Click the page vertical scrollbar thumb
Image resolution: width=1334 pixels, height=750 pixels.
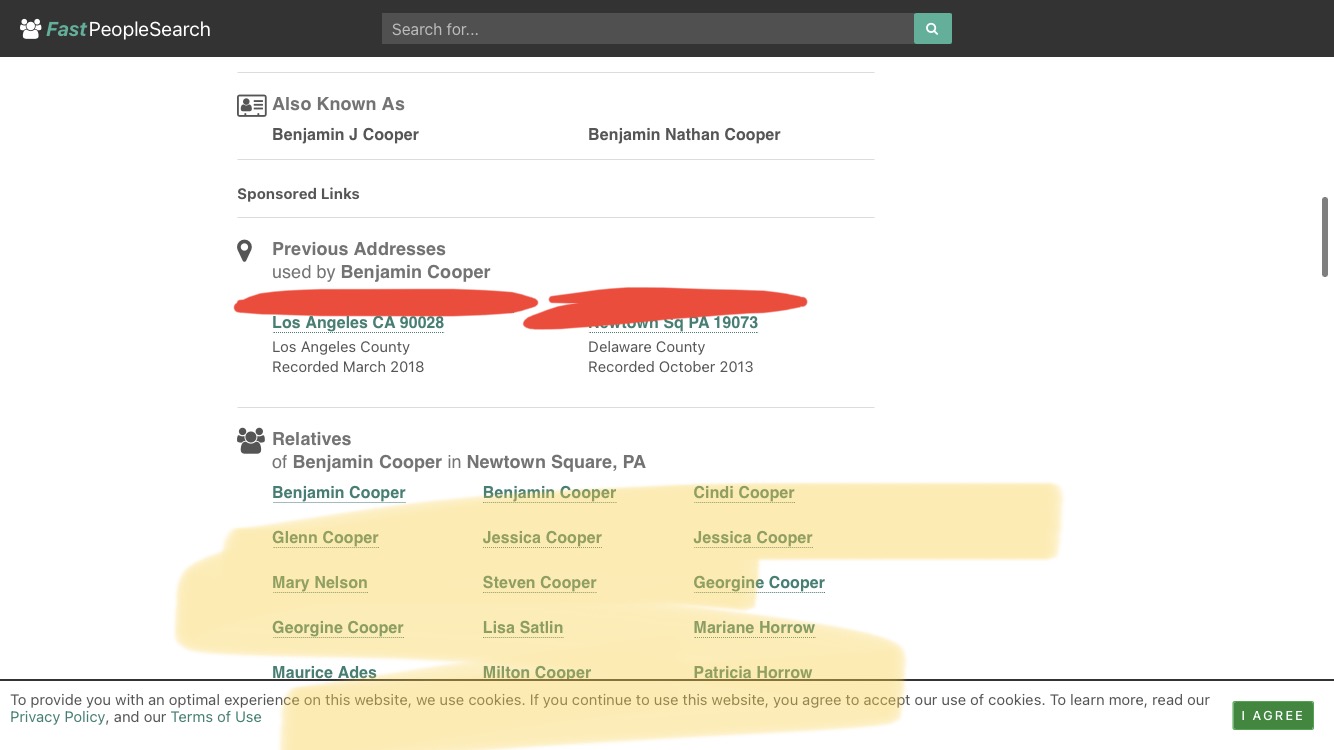1325,237
